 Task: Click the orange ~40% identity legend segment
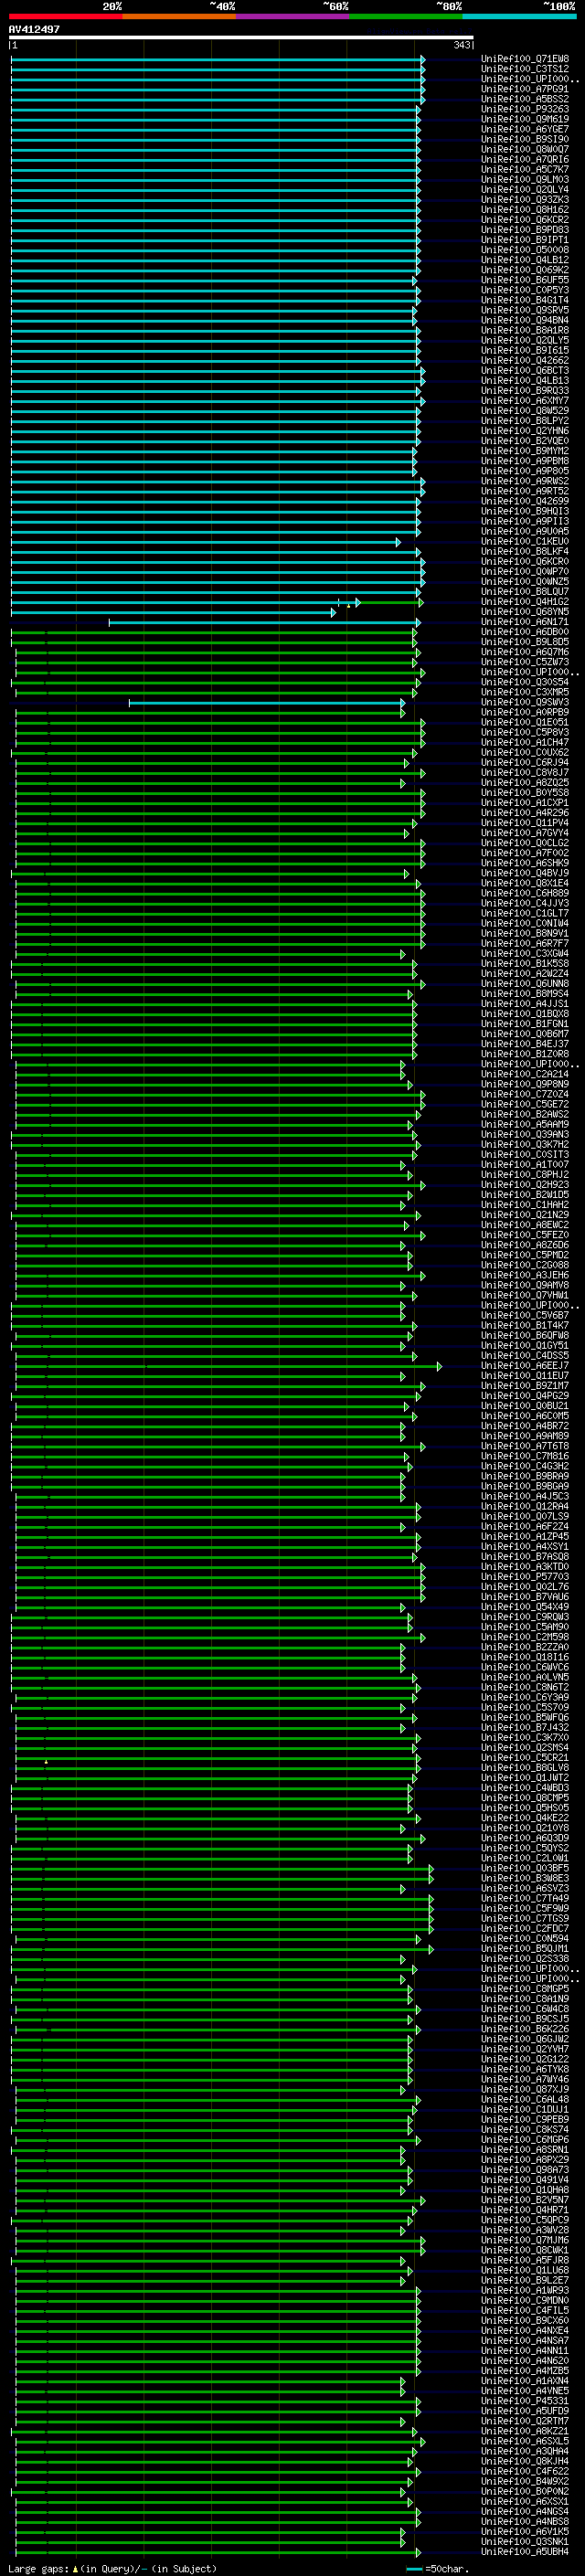(180, 16)
